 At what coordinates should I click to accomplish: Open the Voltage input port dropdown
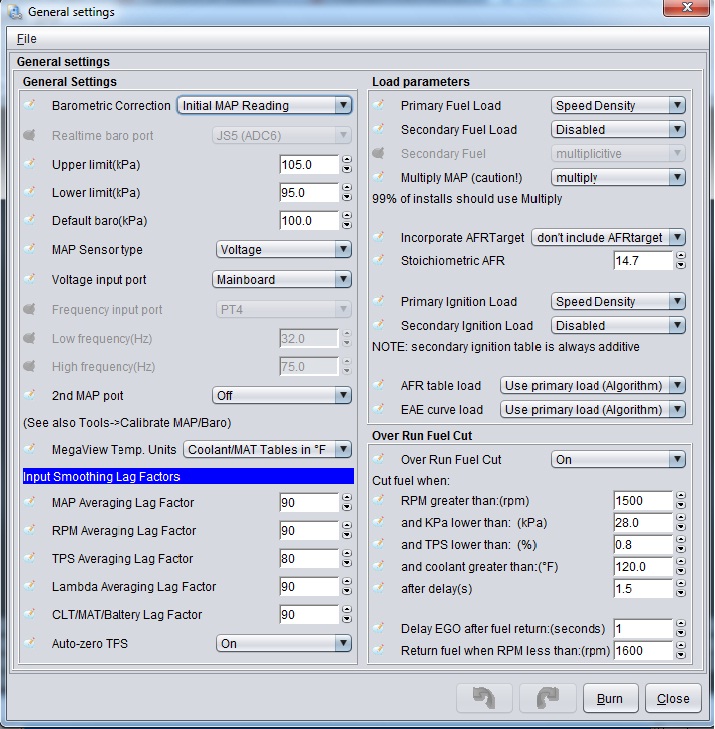[x=282, y=279]
